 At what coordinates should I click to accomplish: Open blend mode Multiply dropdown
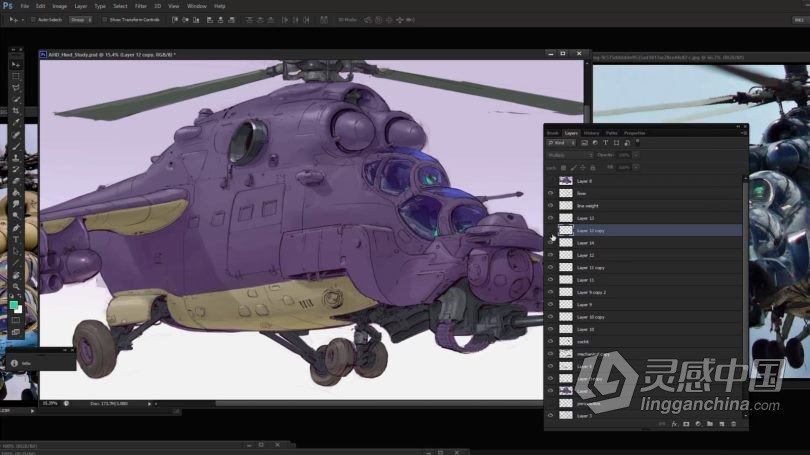click(x=570, y=155)
